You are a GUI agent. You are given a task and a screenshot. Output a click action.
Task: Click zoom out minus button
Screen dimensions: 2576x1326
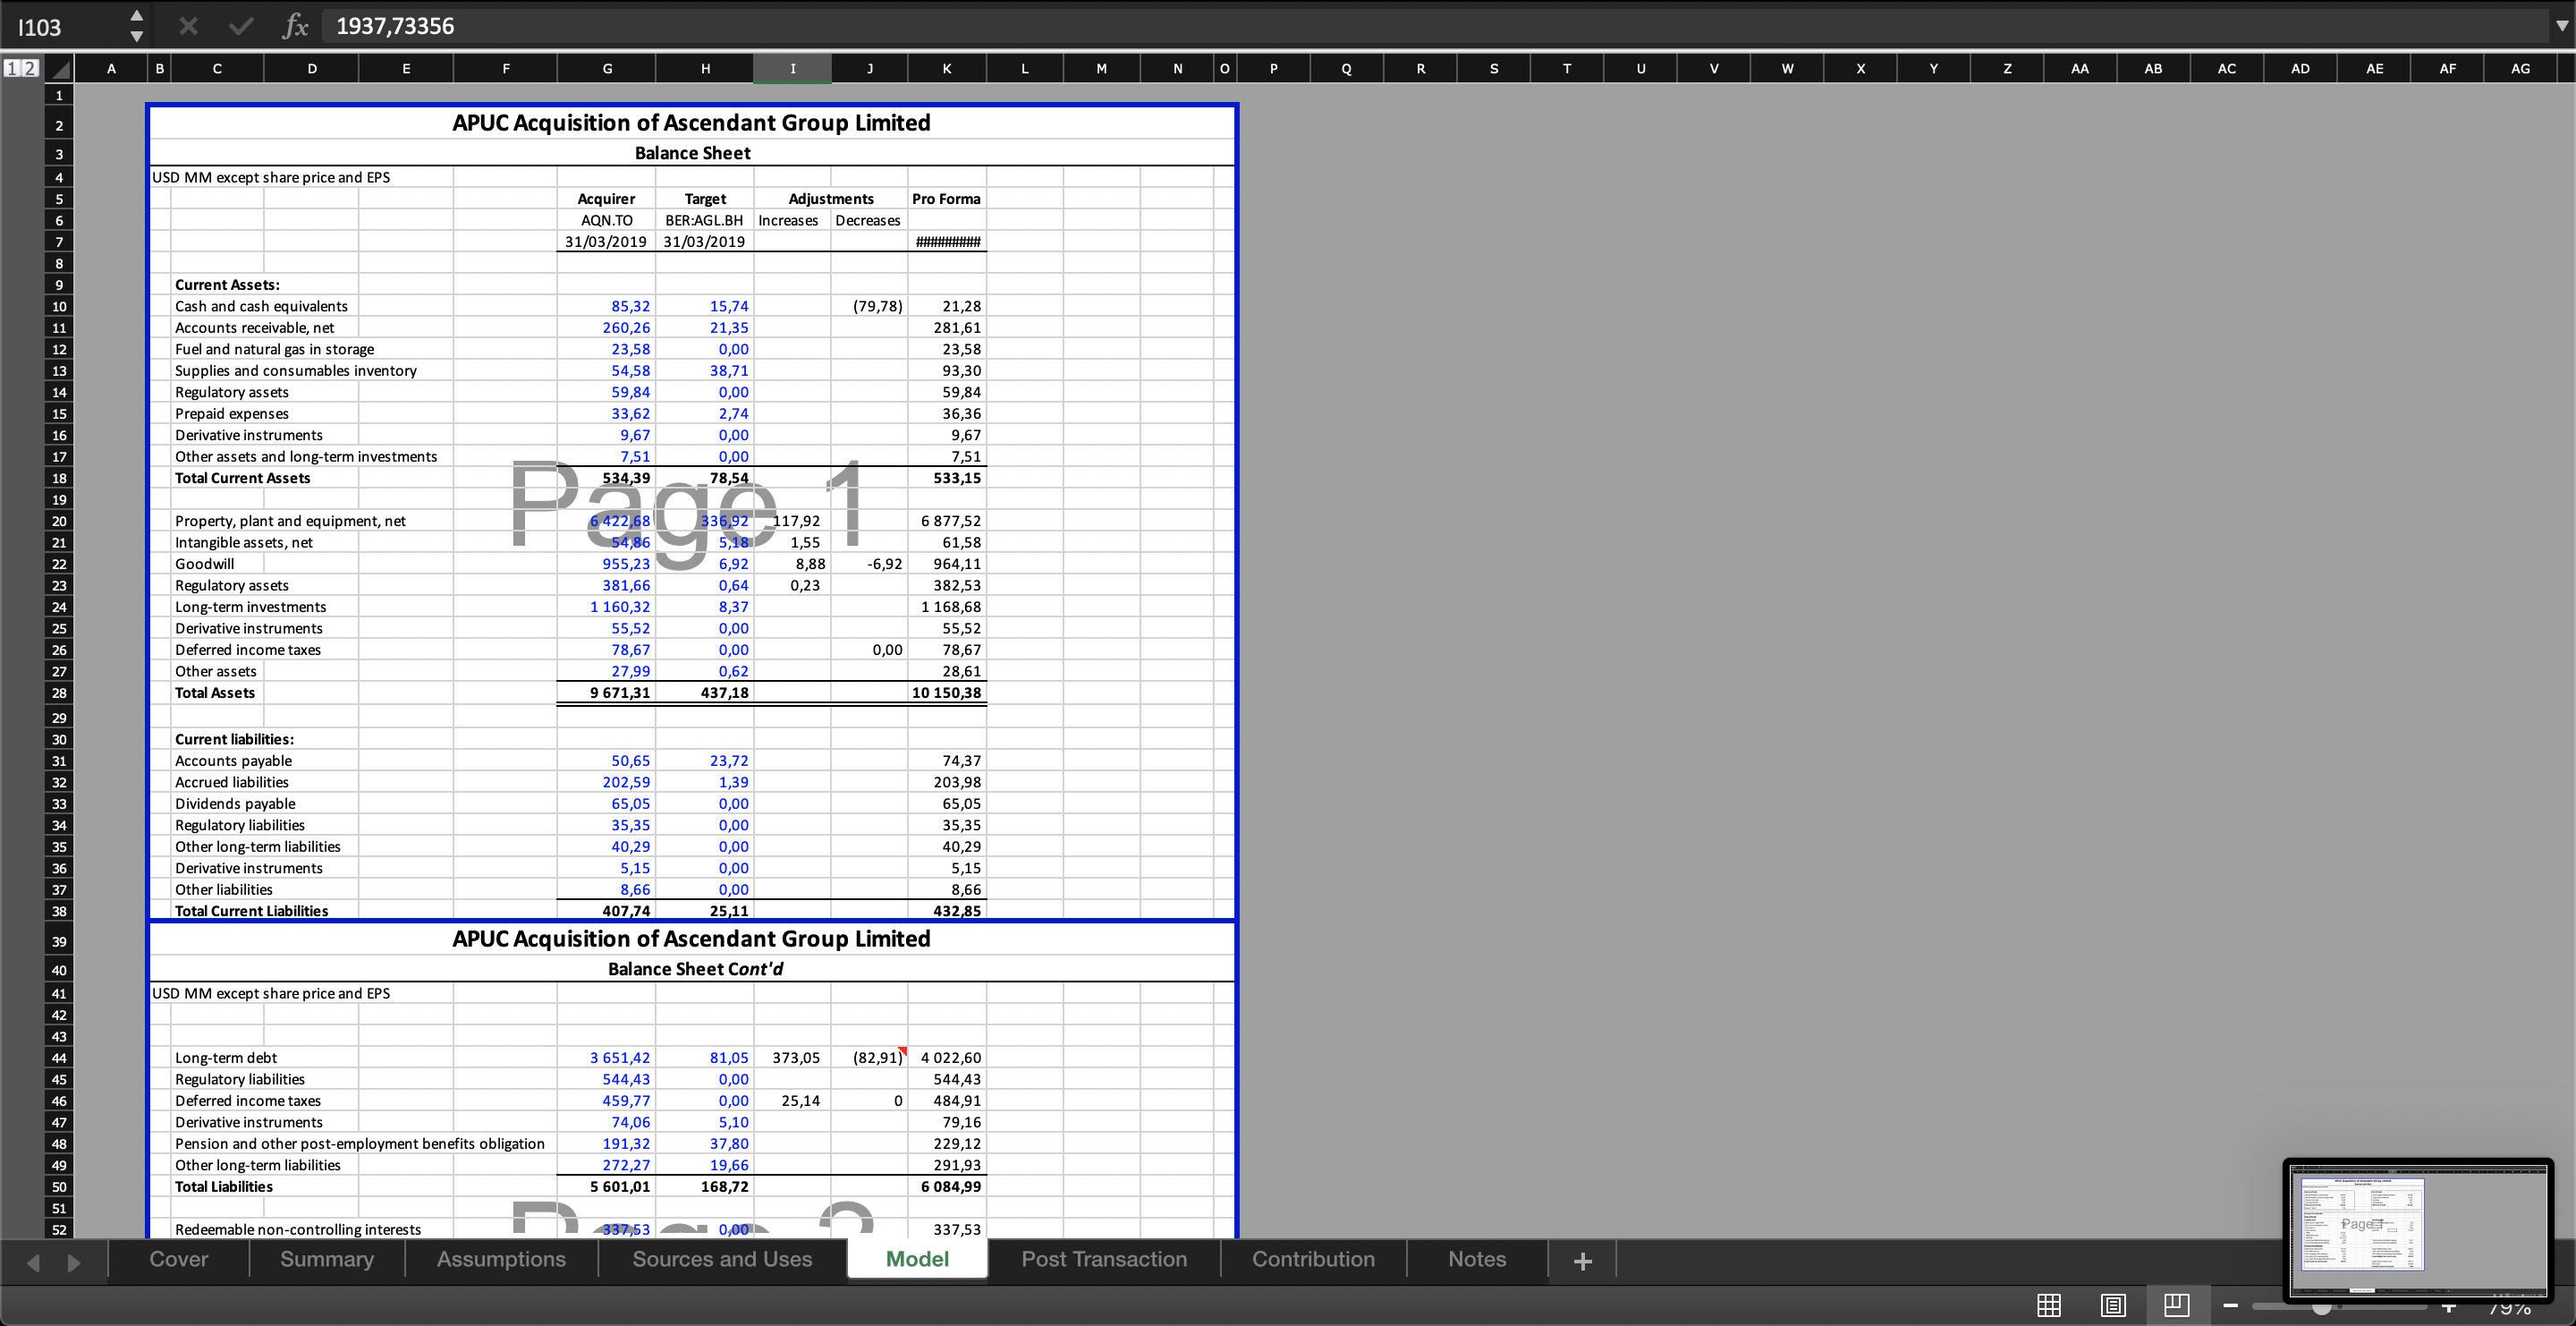point(2230,1305)
